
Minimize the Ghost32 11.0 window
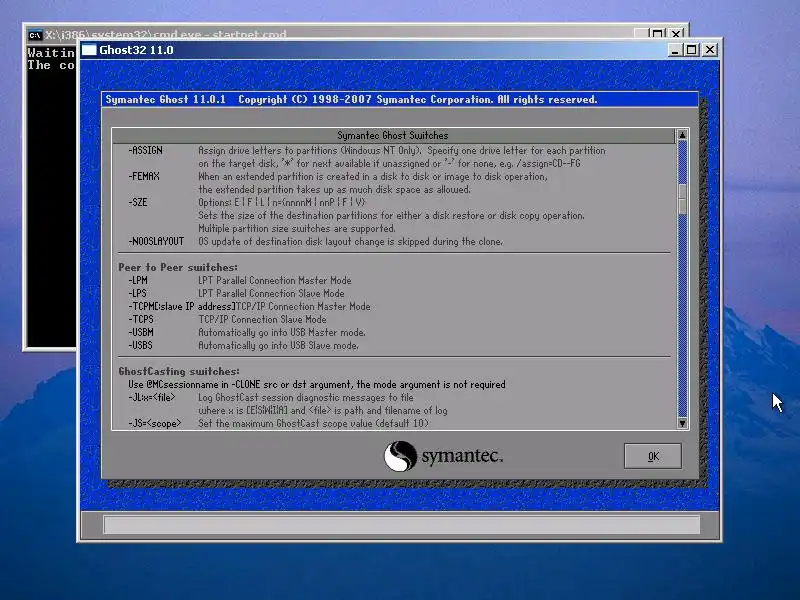(674, 50)
